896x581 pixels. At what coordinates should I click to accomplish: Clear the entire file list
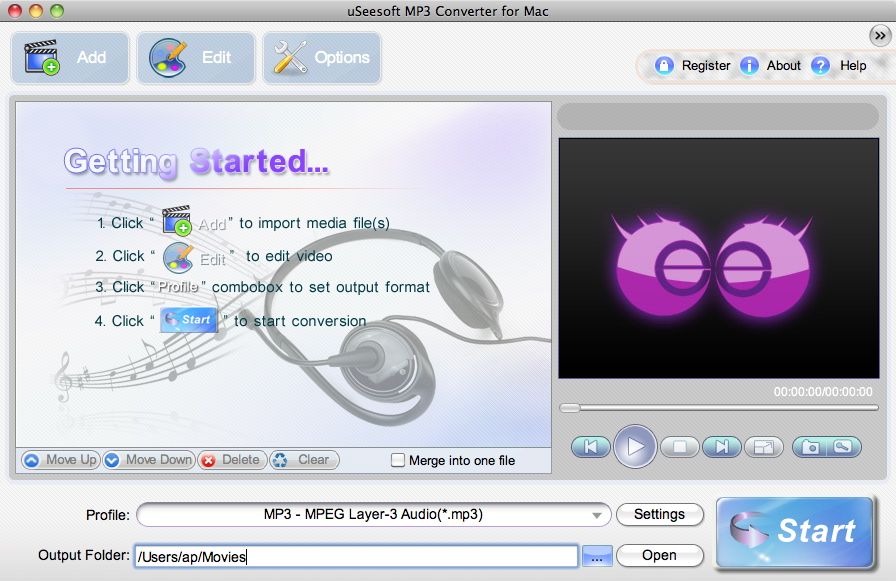[303, 460]
